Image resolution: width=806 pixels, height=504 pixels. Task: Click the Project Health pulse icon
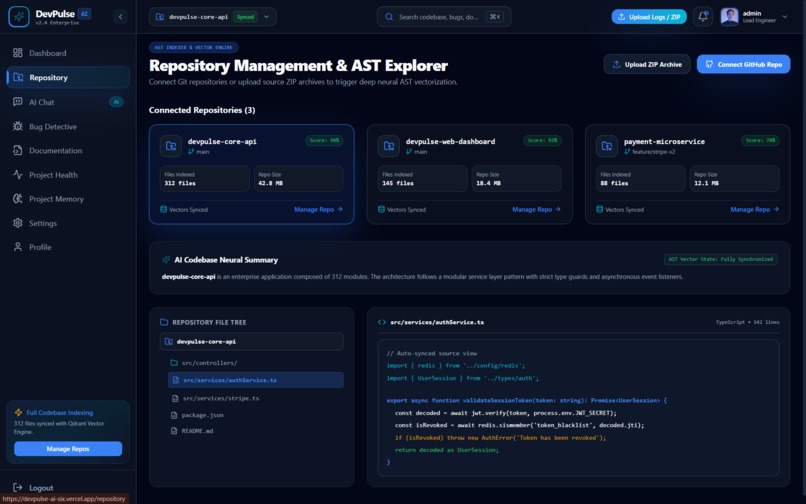17,174
